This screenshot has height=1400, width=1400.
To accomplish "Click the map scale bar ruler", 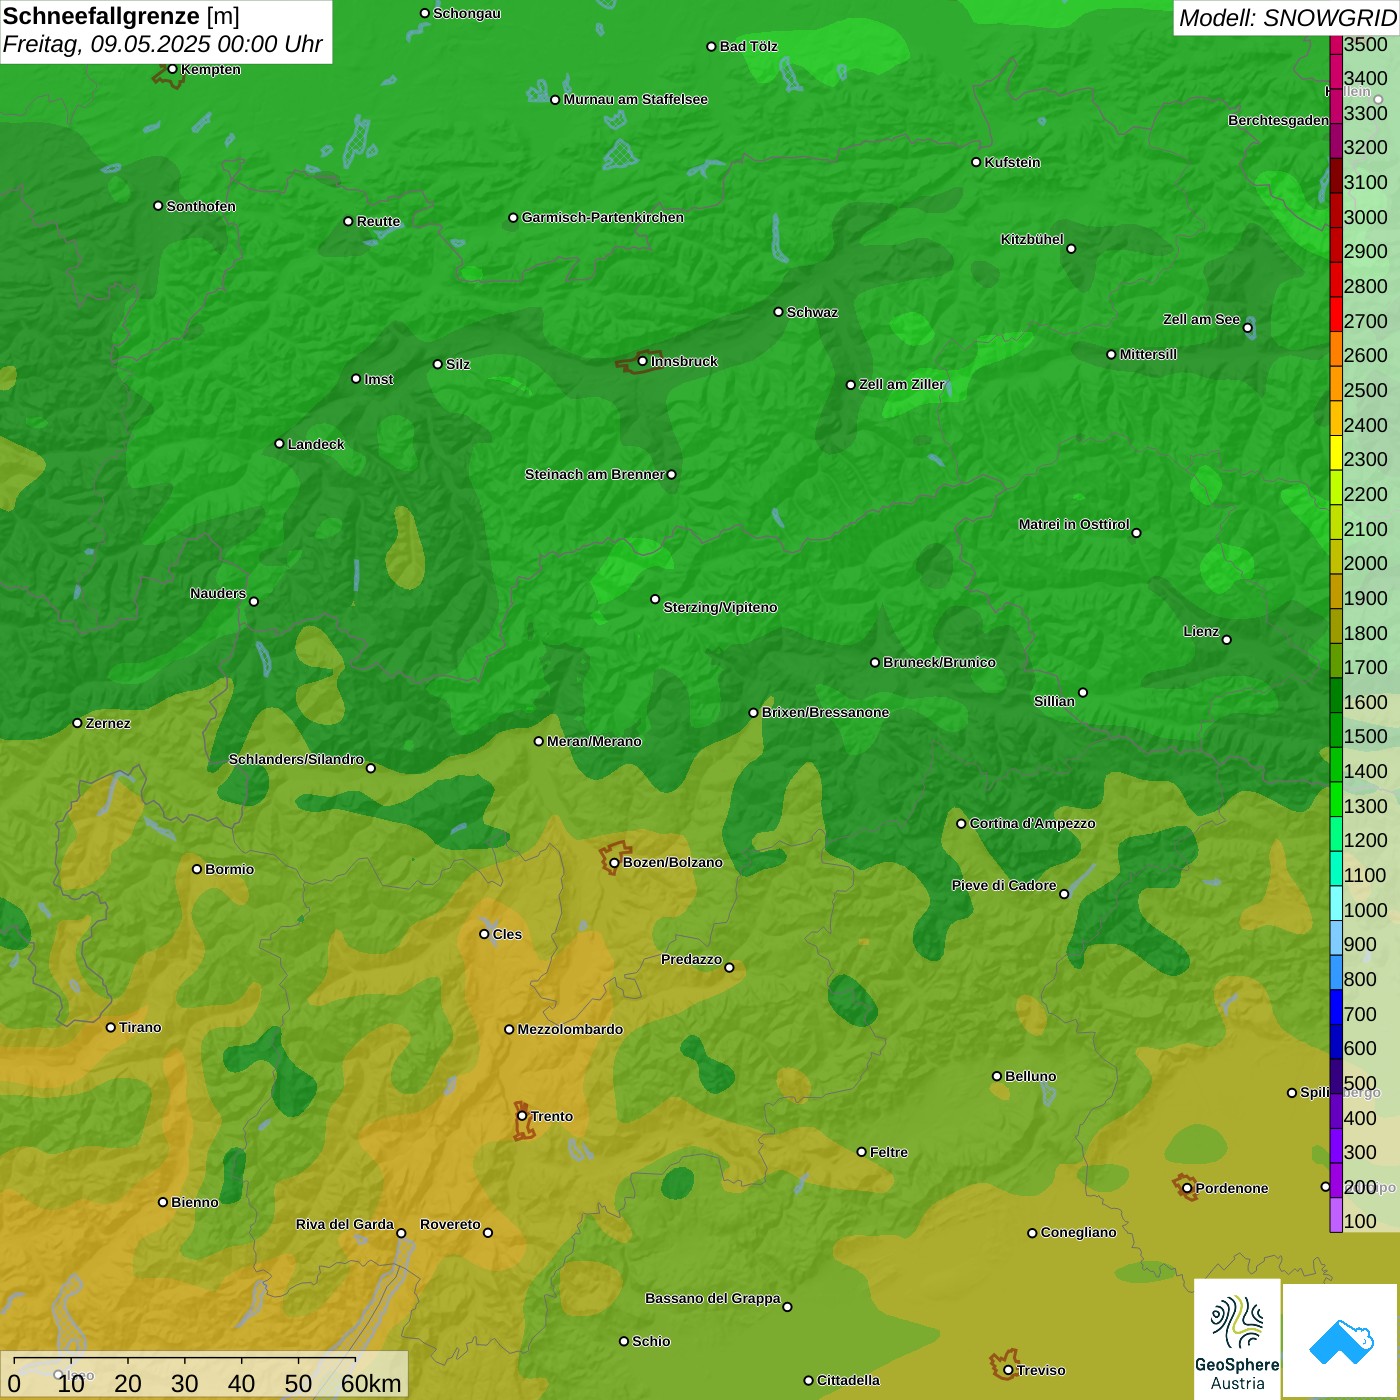I will coord(185,1360).
